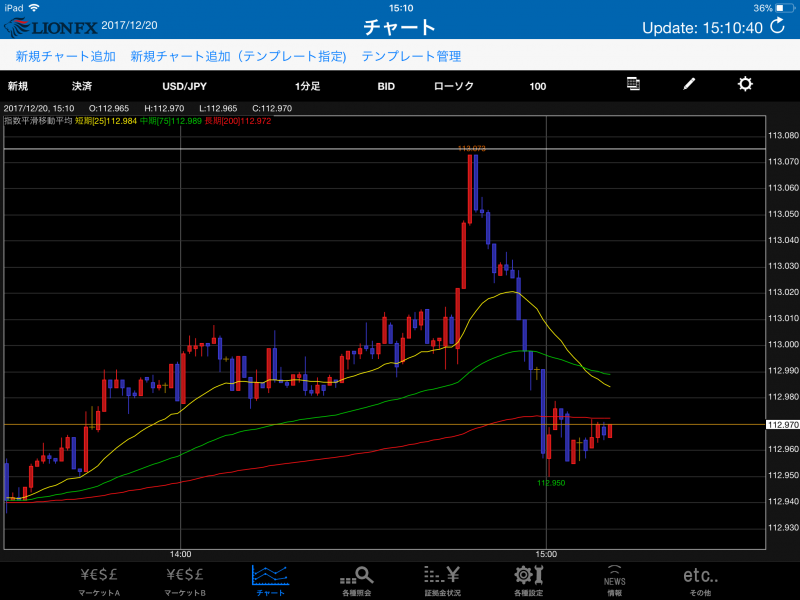Open テンプレート管理 link
This screenshot has width=800, height=600.
click(x=411, y=56)
